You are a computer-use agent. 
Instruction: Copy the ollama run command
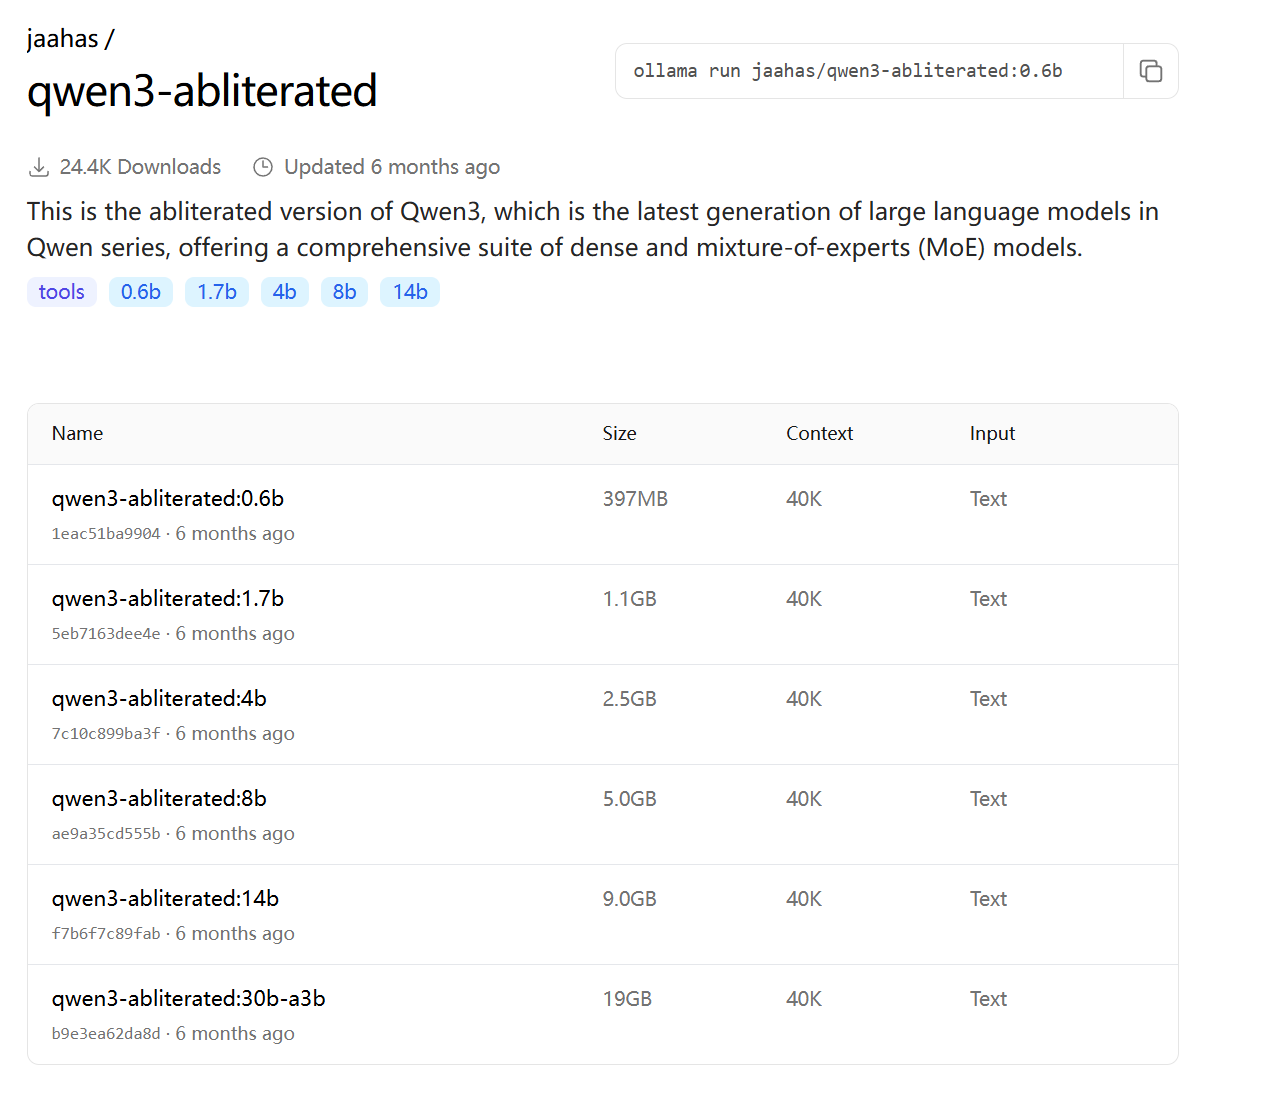coord(1150,71)
